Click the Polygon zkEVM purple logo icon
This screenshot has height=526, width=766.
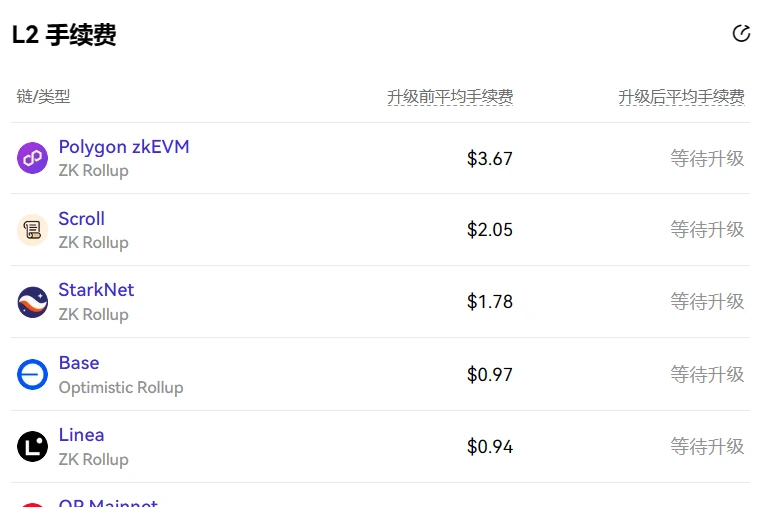point(33,158)
